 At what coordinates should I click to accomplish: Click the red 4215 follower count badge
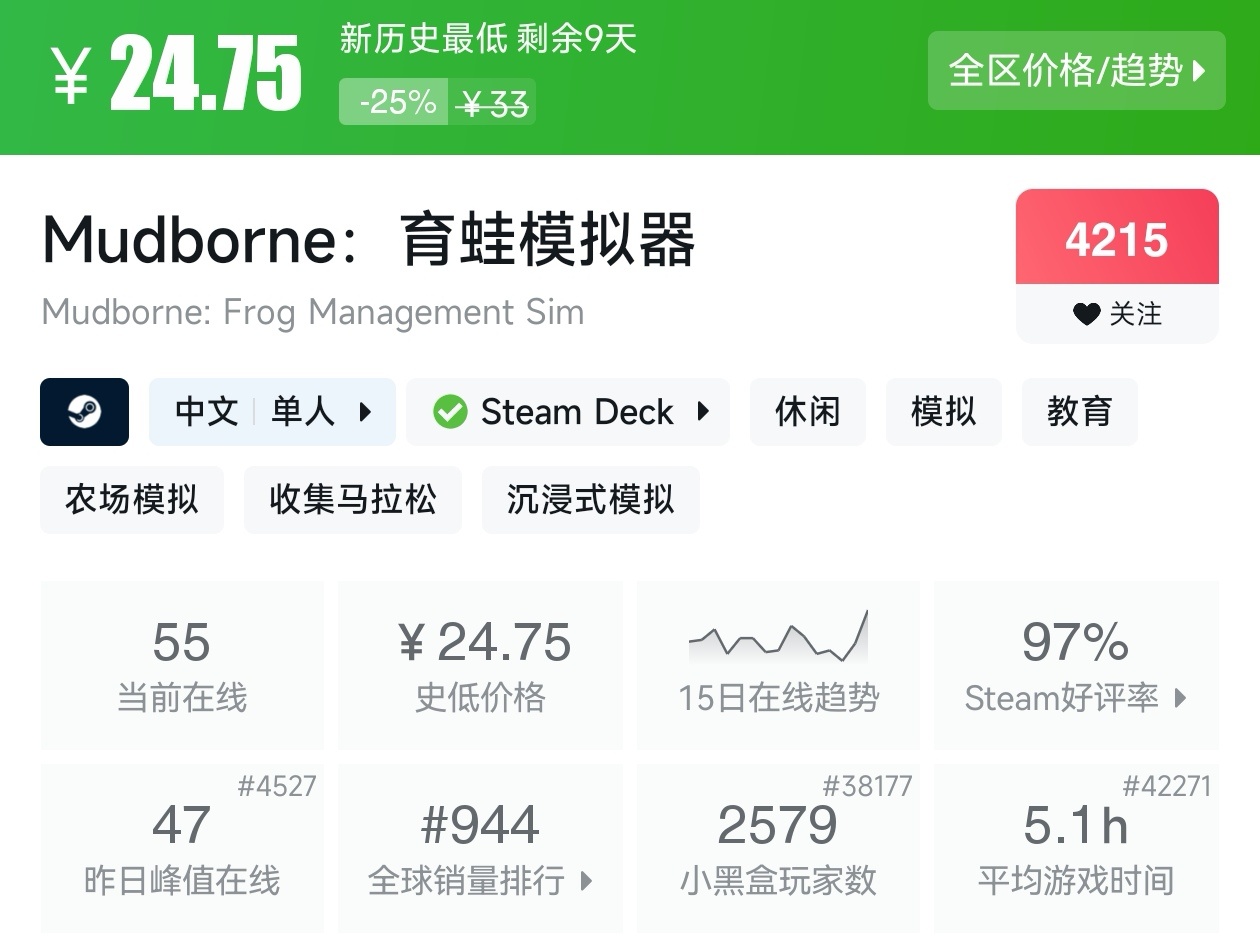click(x=1117, y=240)
